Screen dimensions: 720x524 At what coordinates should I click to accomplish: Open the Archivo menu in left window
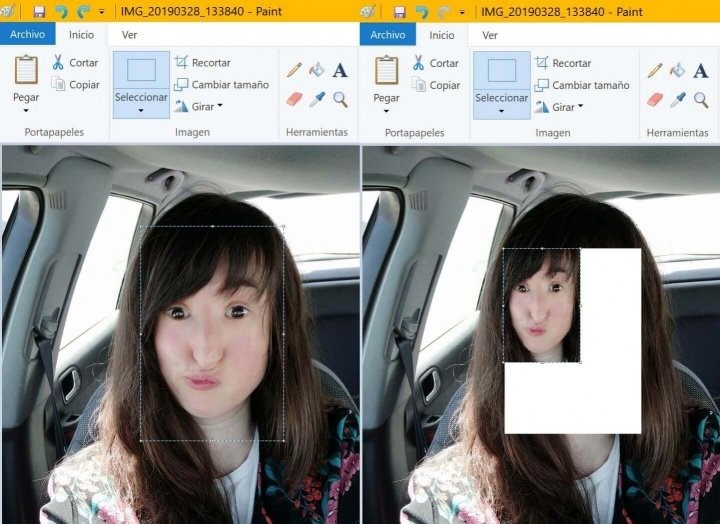click(x=27, y=34)
